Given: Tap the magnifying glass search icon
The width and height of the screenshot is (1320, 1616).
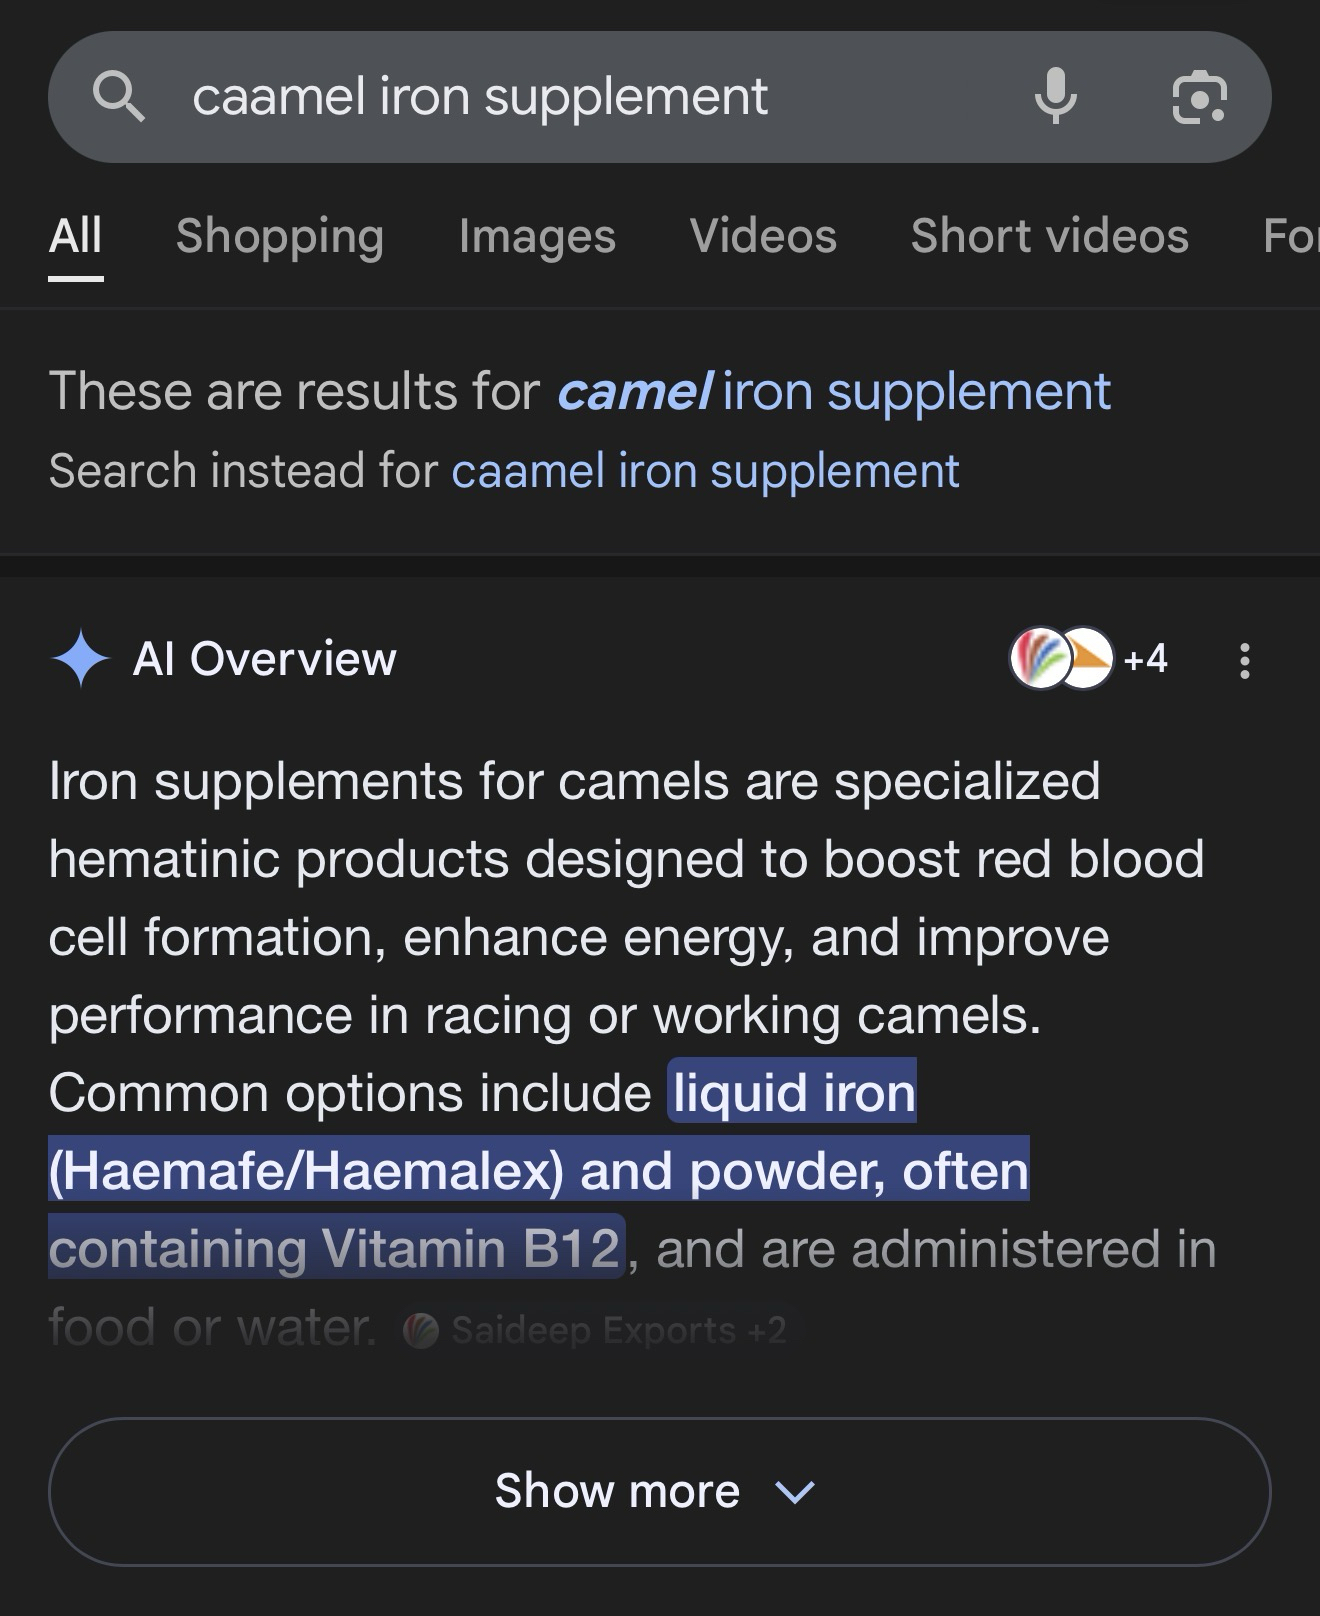Looking at the screenshot, I should 119,97.
